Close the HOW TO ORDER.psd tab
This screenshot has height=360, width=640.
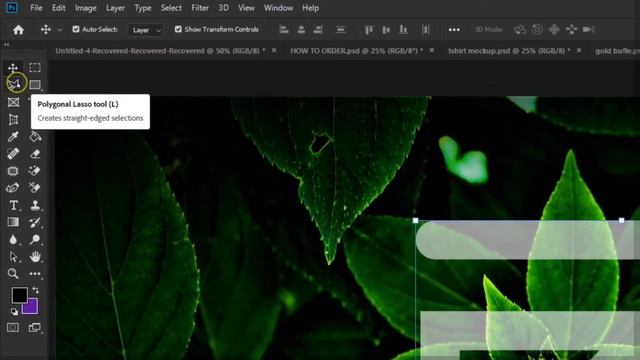pos(431,50)
